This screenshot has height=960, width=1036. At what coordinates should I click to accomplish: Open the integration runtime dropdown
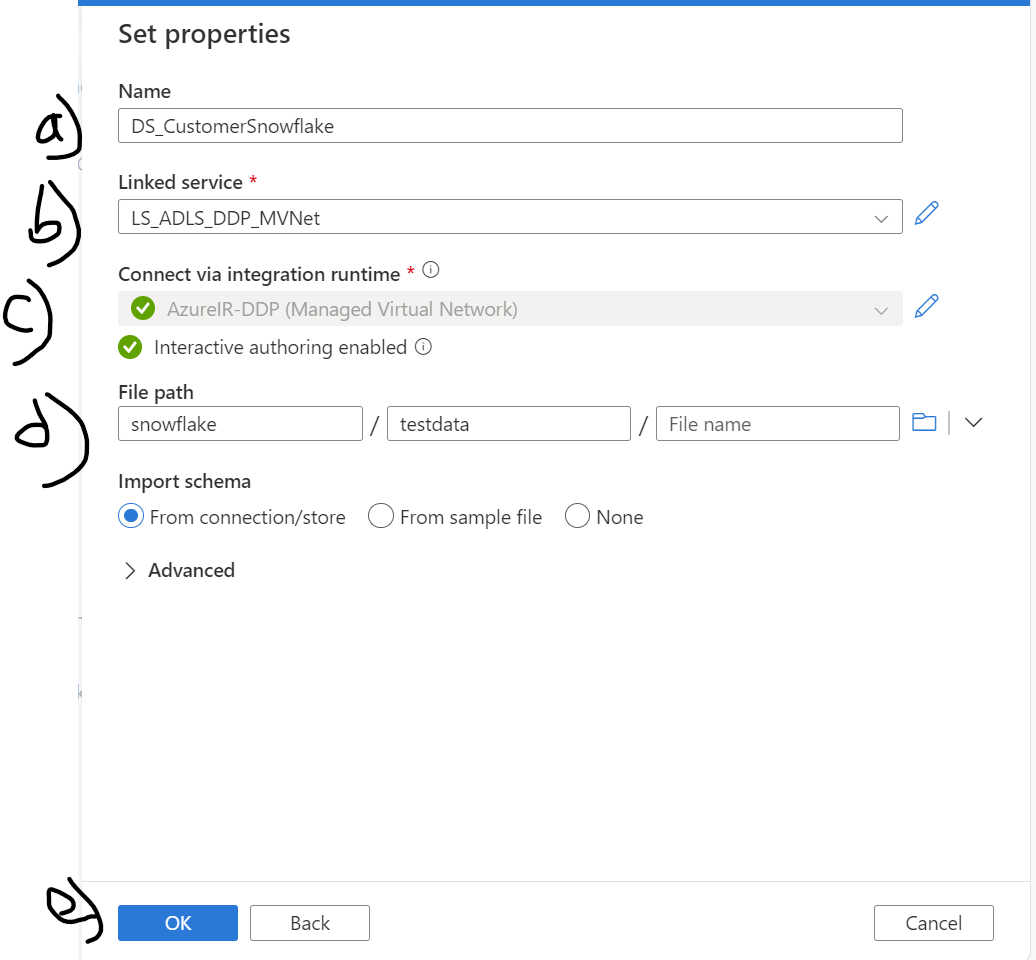point(880,310)
